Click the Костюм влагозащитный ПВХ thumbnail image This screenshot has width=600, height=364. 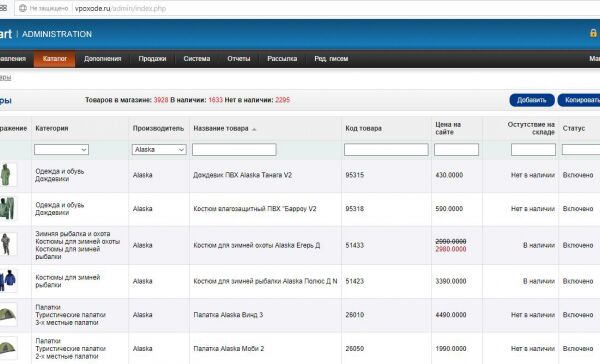point(8,209)
